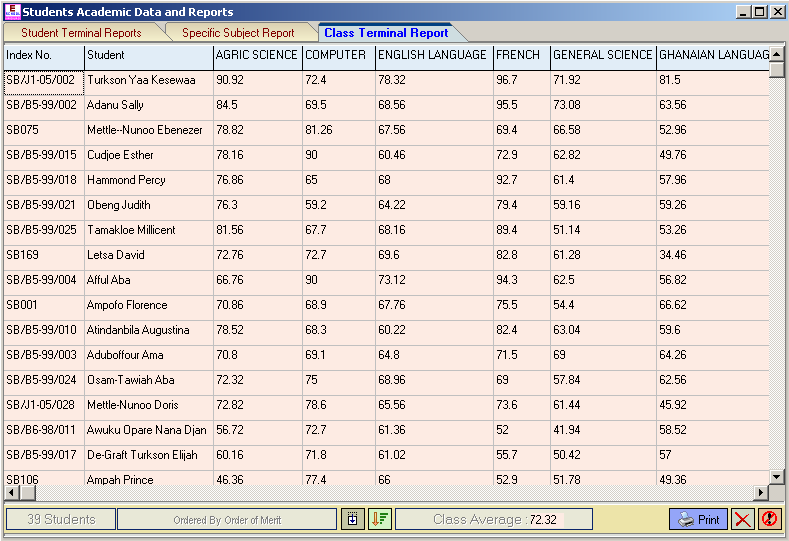Select student Cudjoe Esther
The image size is (789, 541).
148,158
